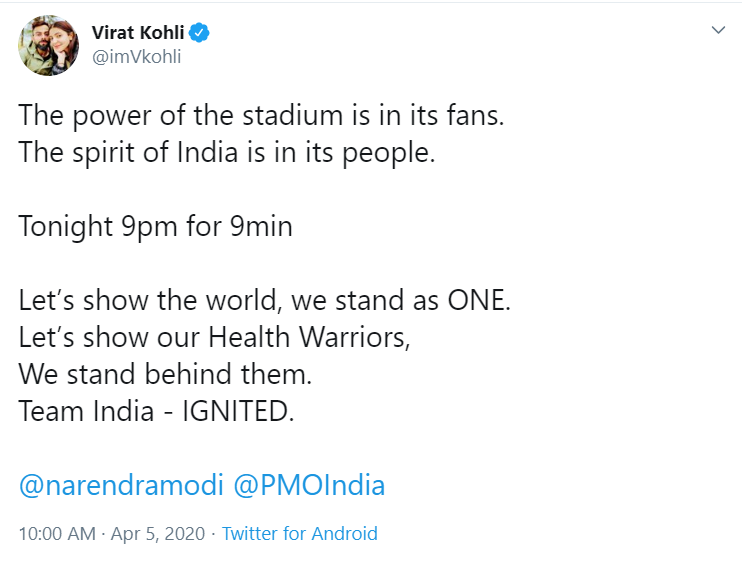
Task: Click the Apr 5, 2020 date
Action: coord(158,534)
